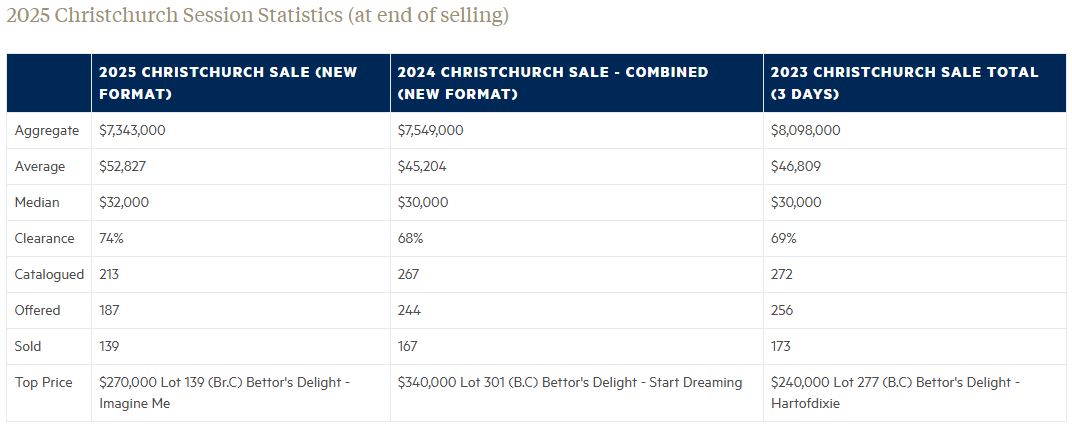Select the 74% clearance cell
The image size is (1072, 430).
(x=111, y=238)
